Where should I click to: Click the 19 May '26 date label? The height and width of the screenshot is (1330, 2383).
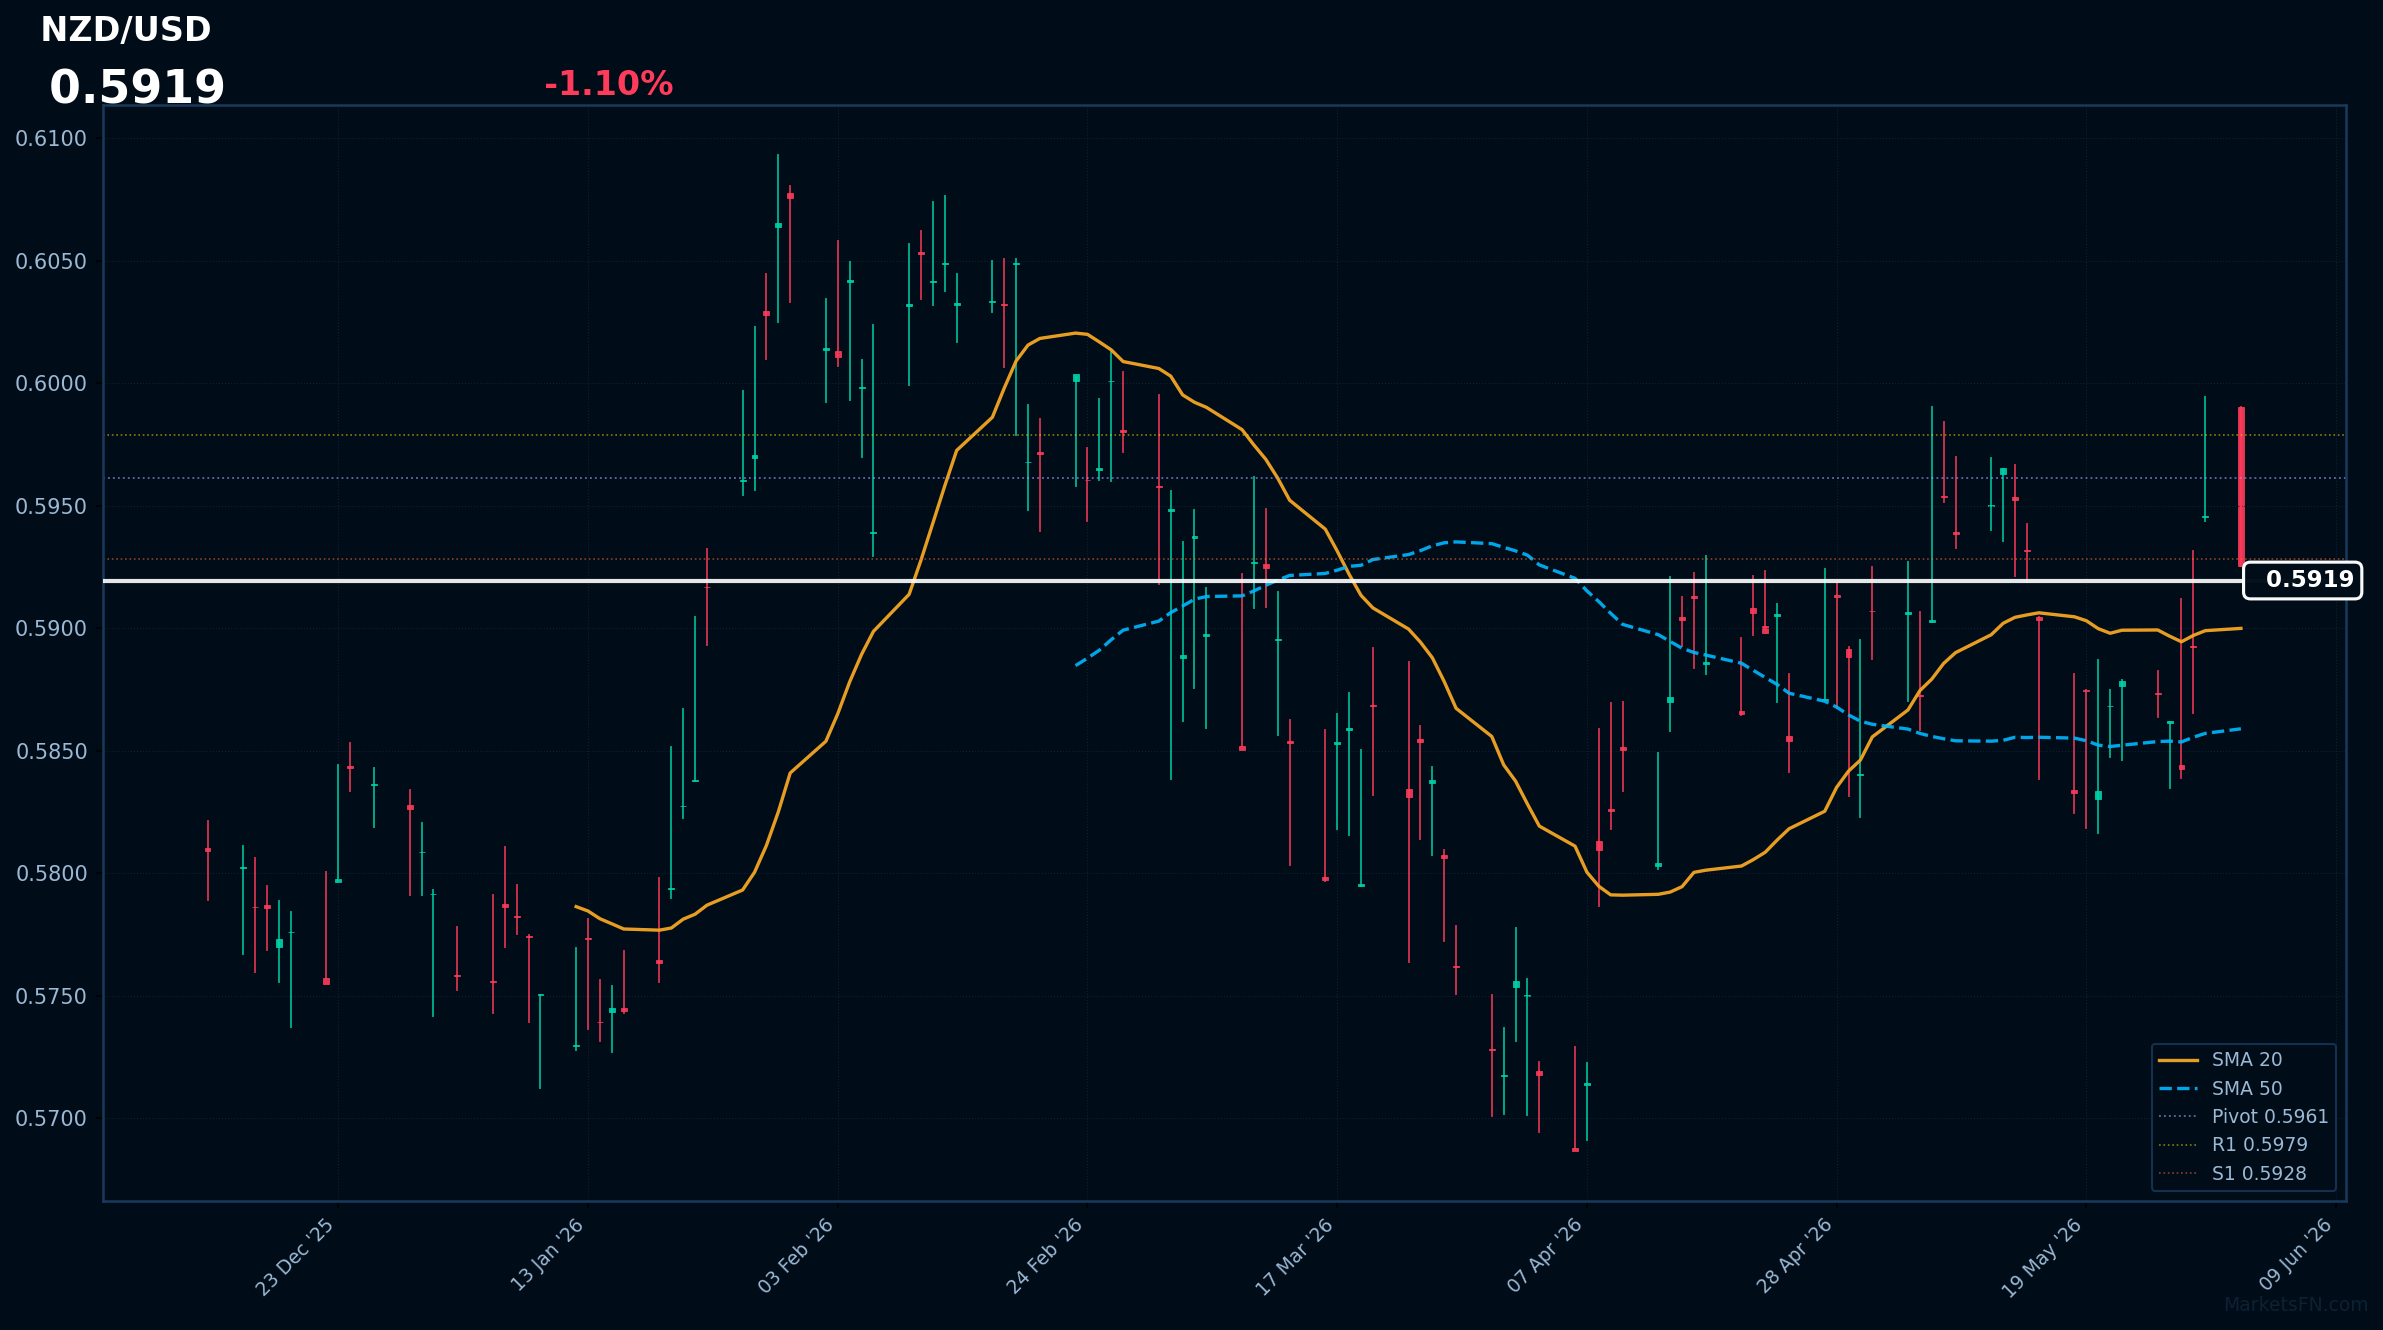(2041, 1258)
